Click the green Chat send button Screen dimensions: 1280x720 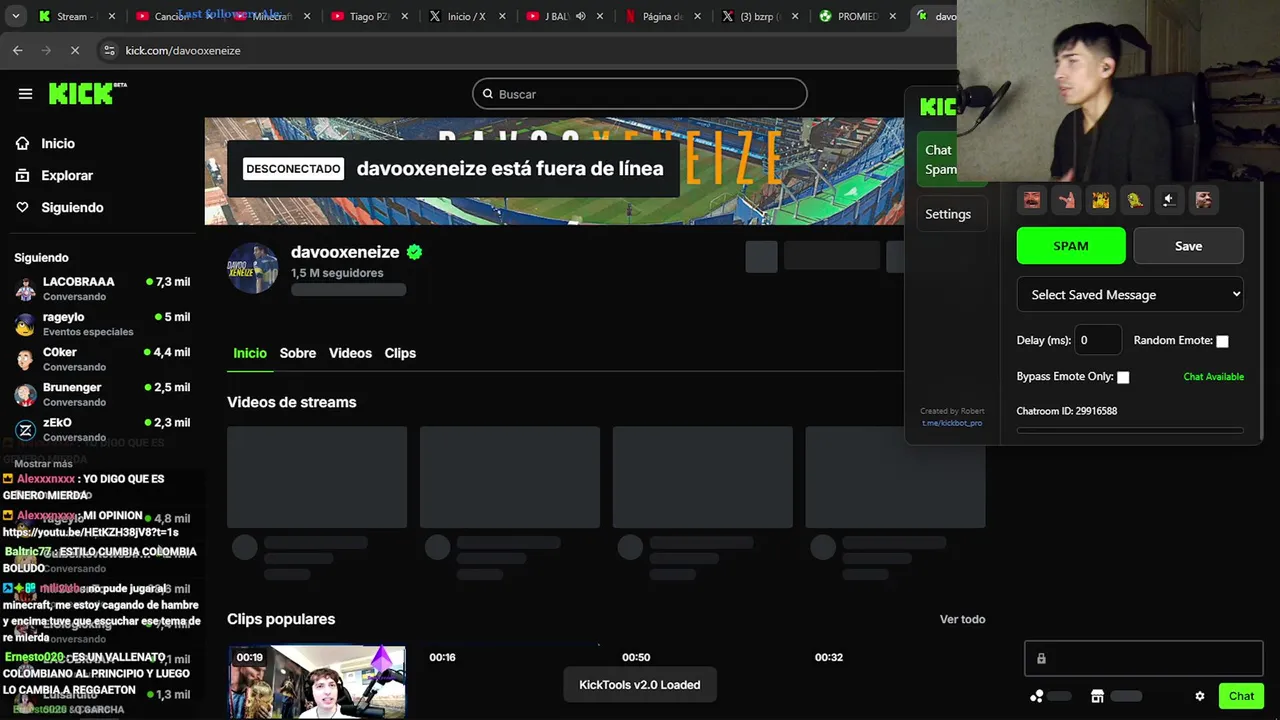click(1241, 696)
